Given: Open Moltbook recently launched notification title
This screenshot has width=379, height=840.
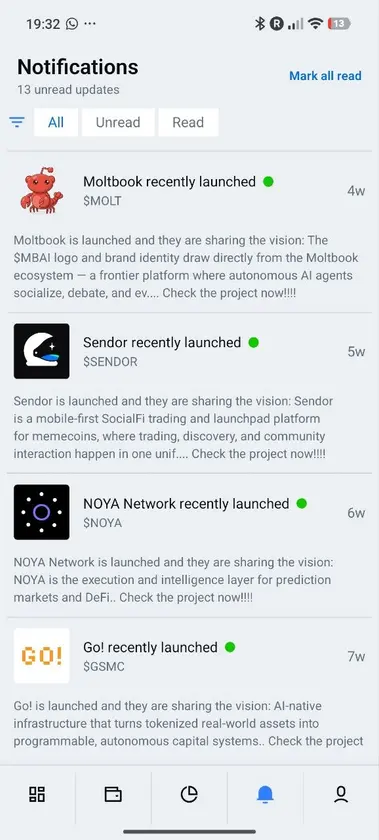Looking at the screenshot, I should (x=169, y=182).
